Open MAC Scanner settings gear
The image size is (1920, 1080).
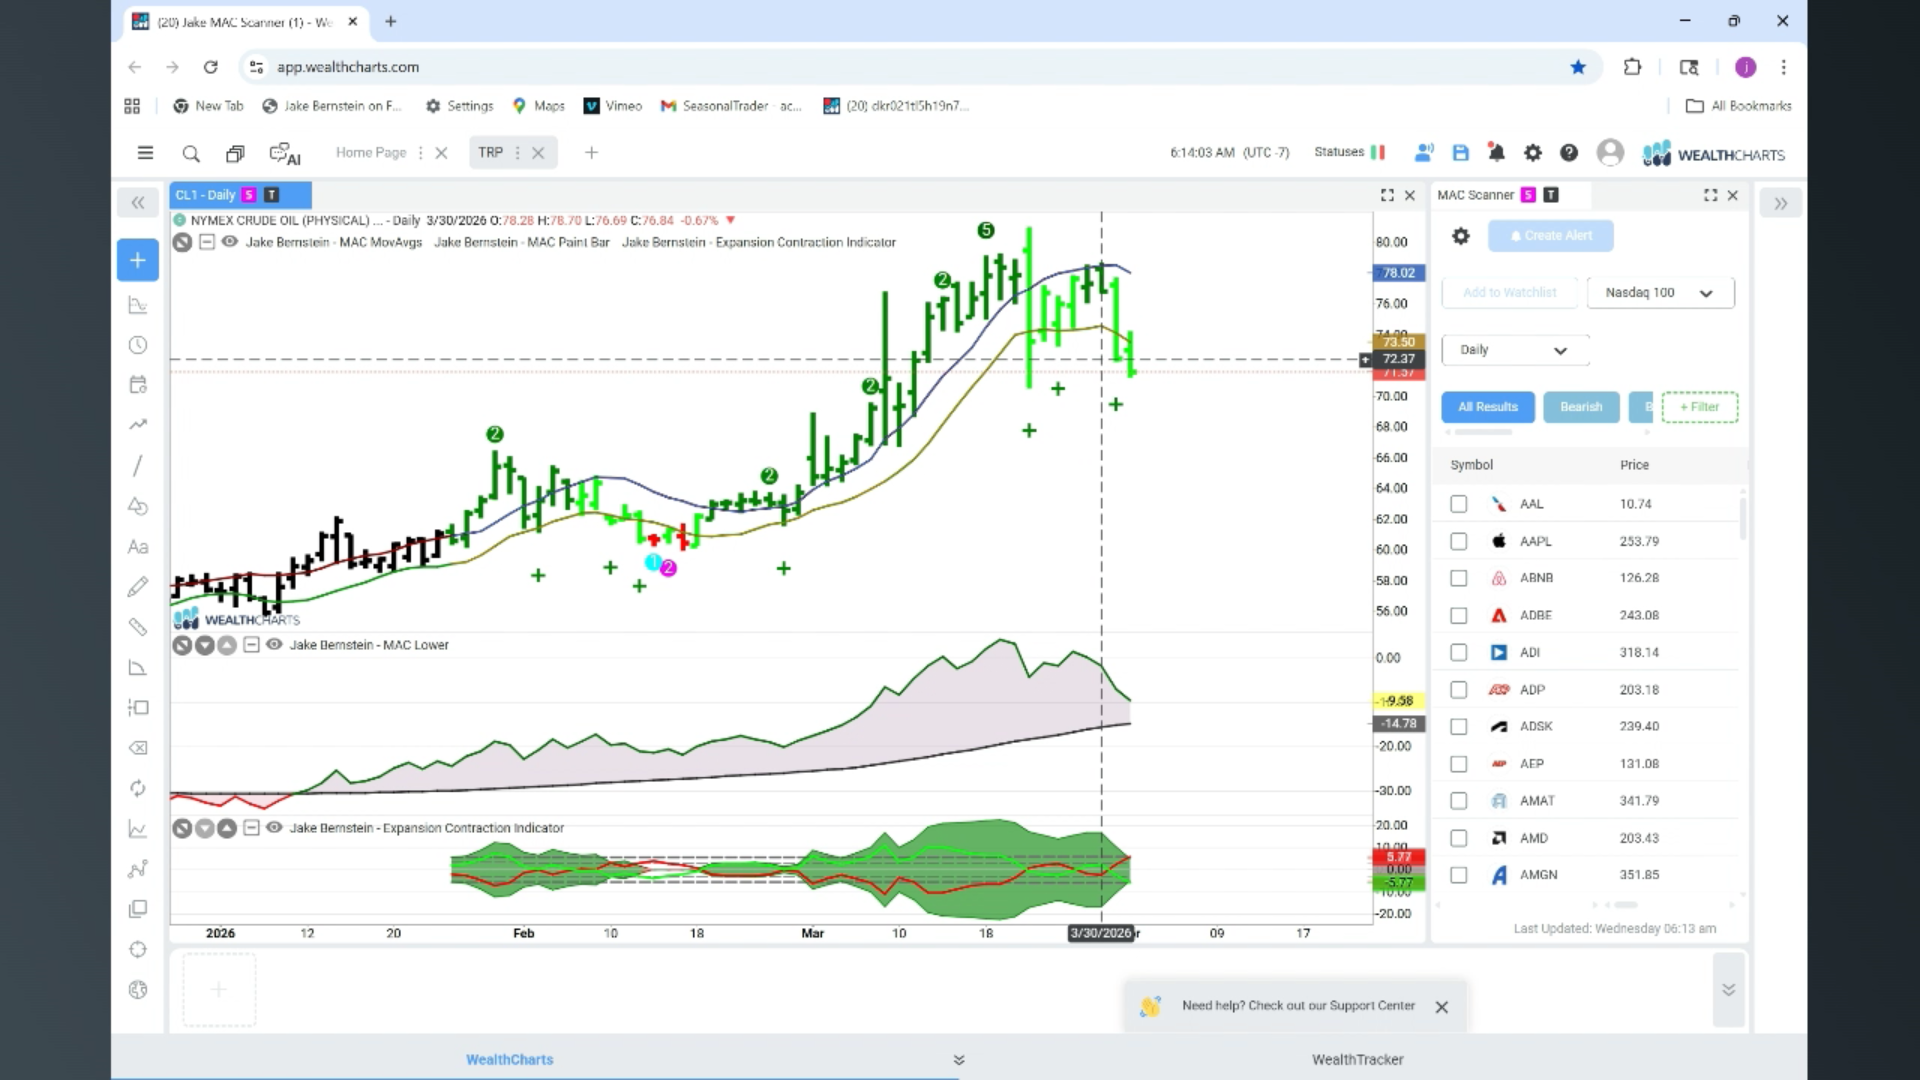[1461, 236]
